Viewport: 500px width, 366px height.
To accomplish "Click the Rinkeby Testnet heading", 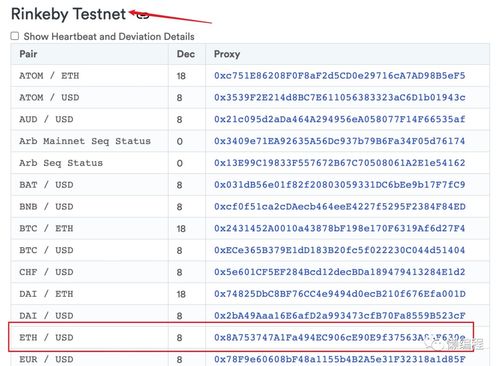I will click(x=69, y=14).
